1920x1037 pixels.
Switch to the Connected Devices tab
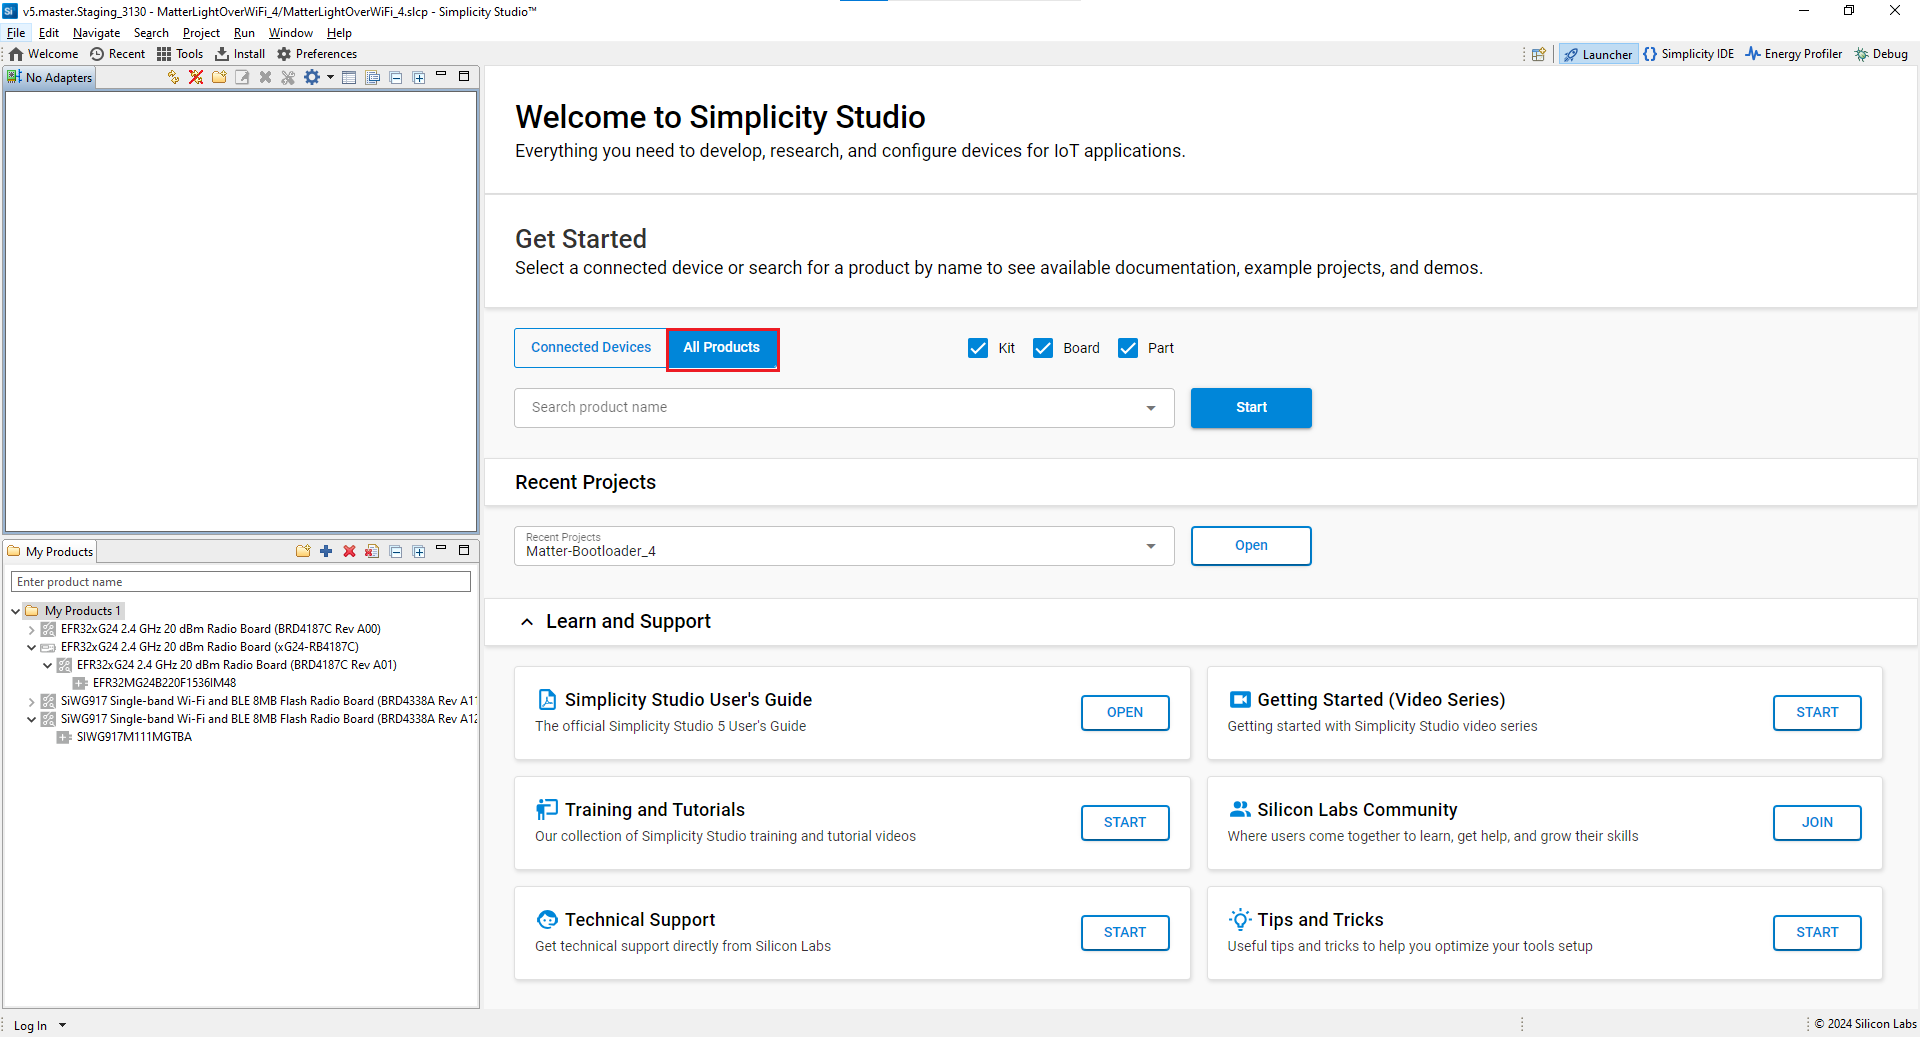coord(591,348)
